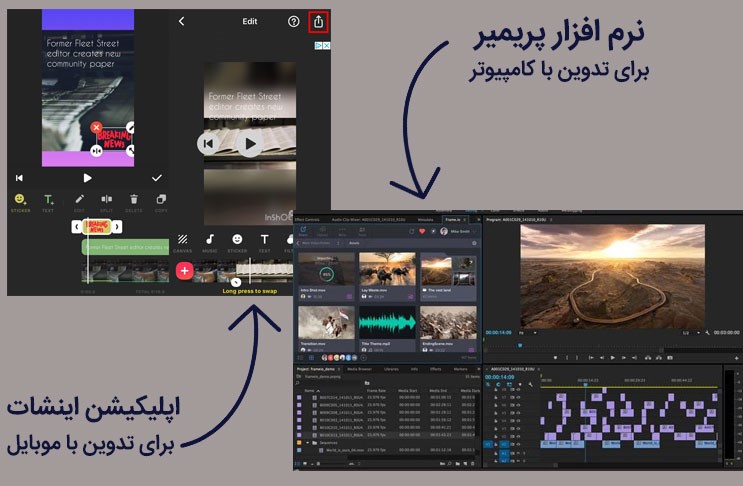Play the sequence in Premiere Program monitor
Screen dimensions: 743x486
coord(612,358)
